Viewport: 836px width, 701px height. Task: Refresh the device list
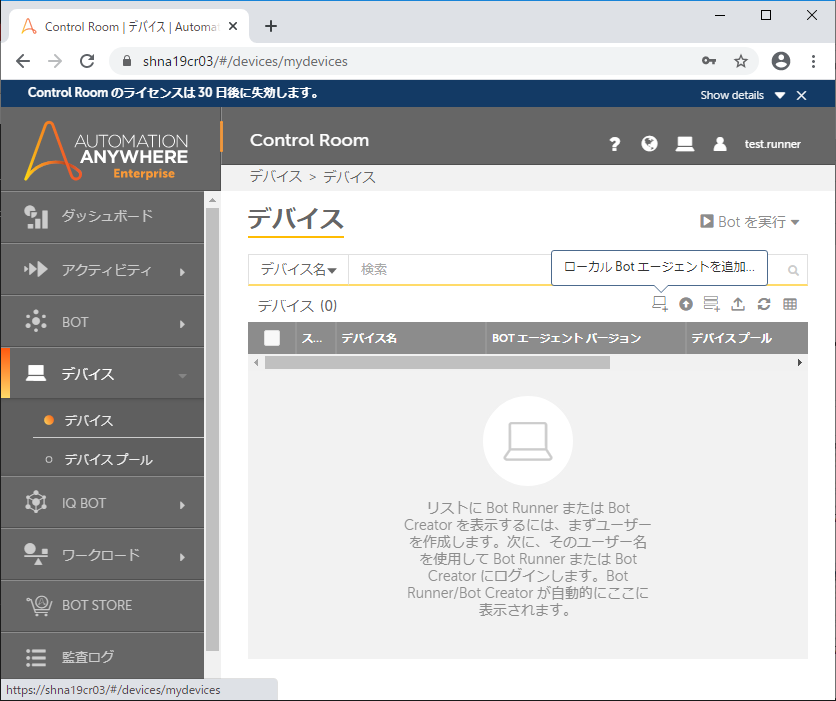click(x=764, y=305)
